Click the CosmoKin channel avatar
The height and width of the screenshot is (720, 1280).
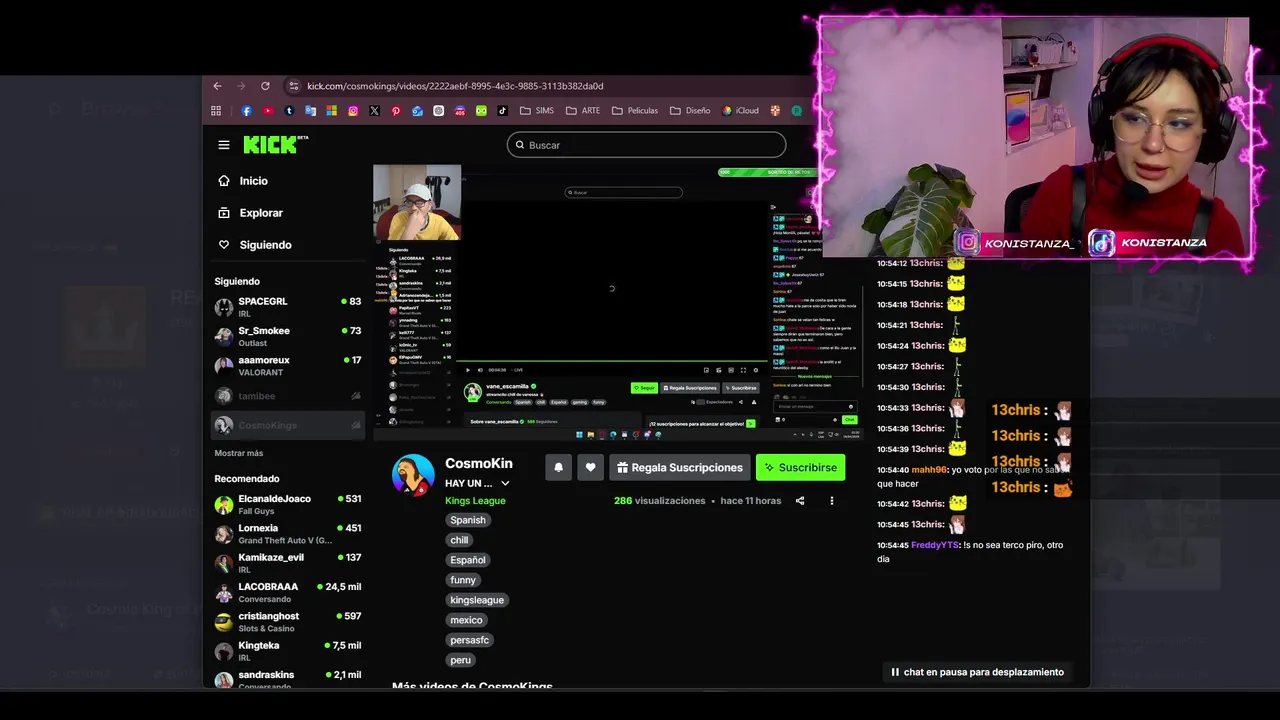click(x=413, y=475)
